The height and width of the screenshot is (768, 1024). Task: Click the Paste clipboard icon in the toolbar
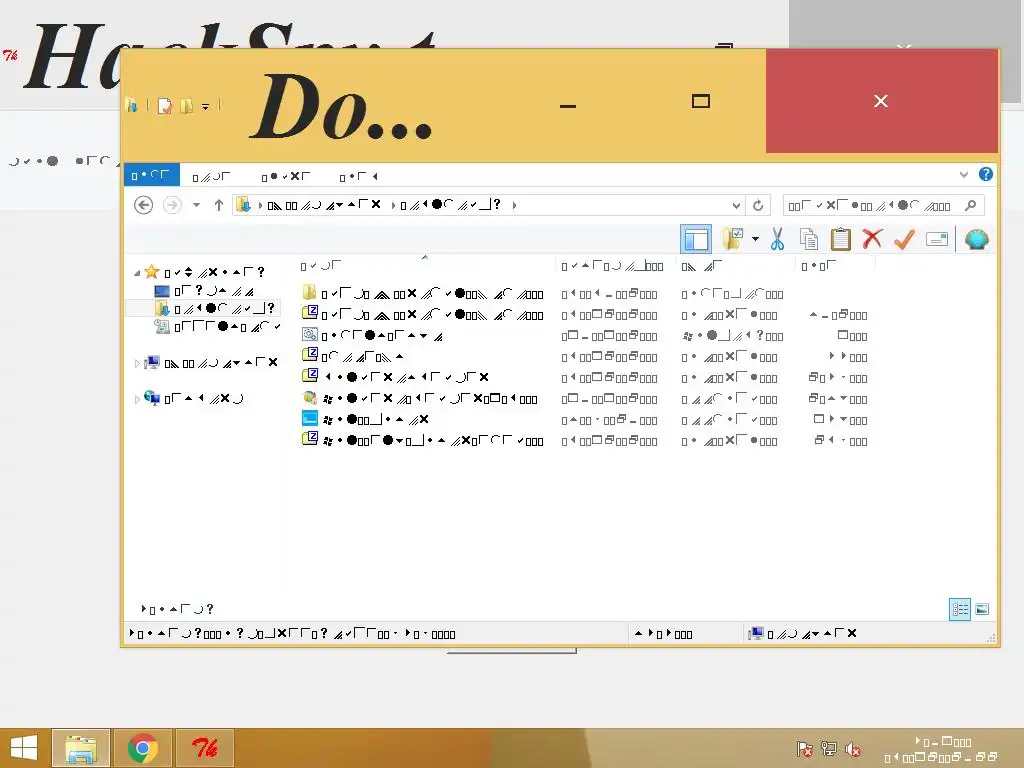pos(840,239)
